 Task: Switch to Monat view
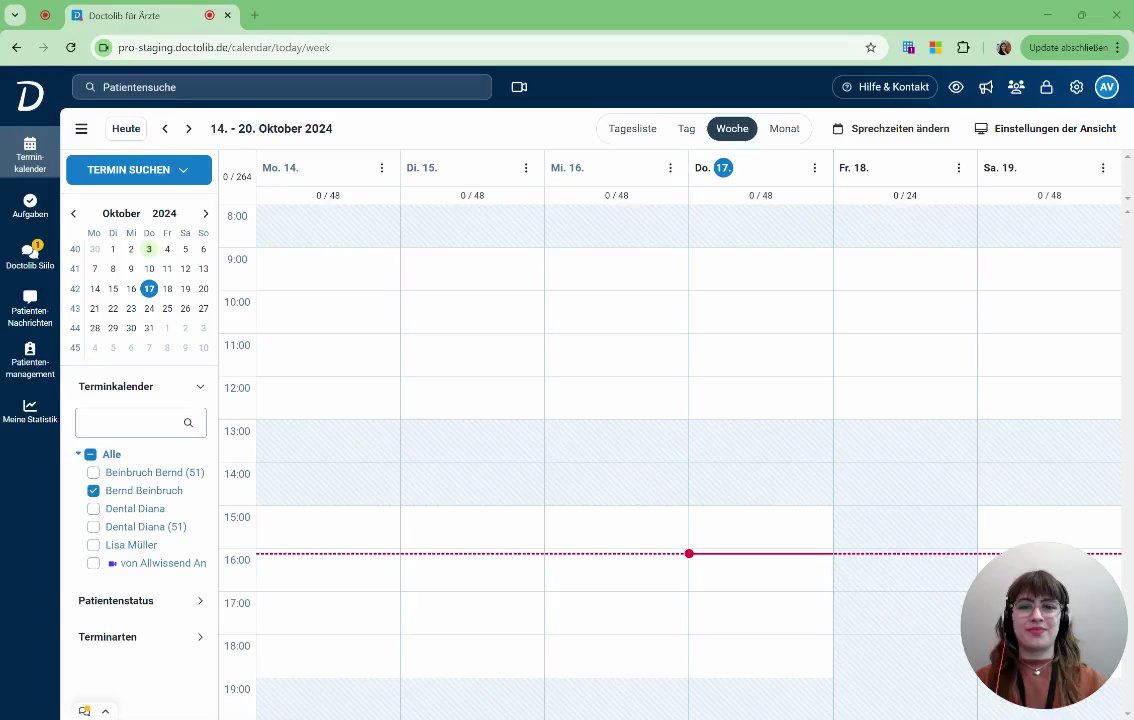point(784,129)
